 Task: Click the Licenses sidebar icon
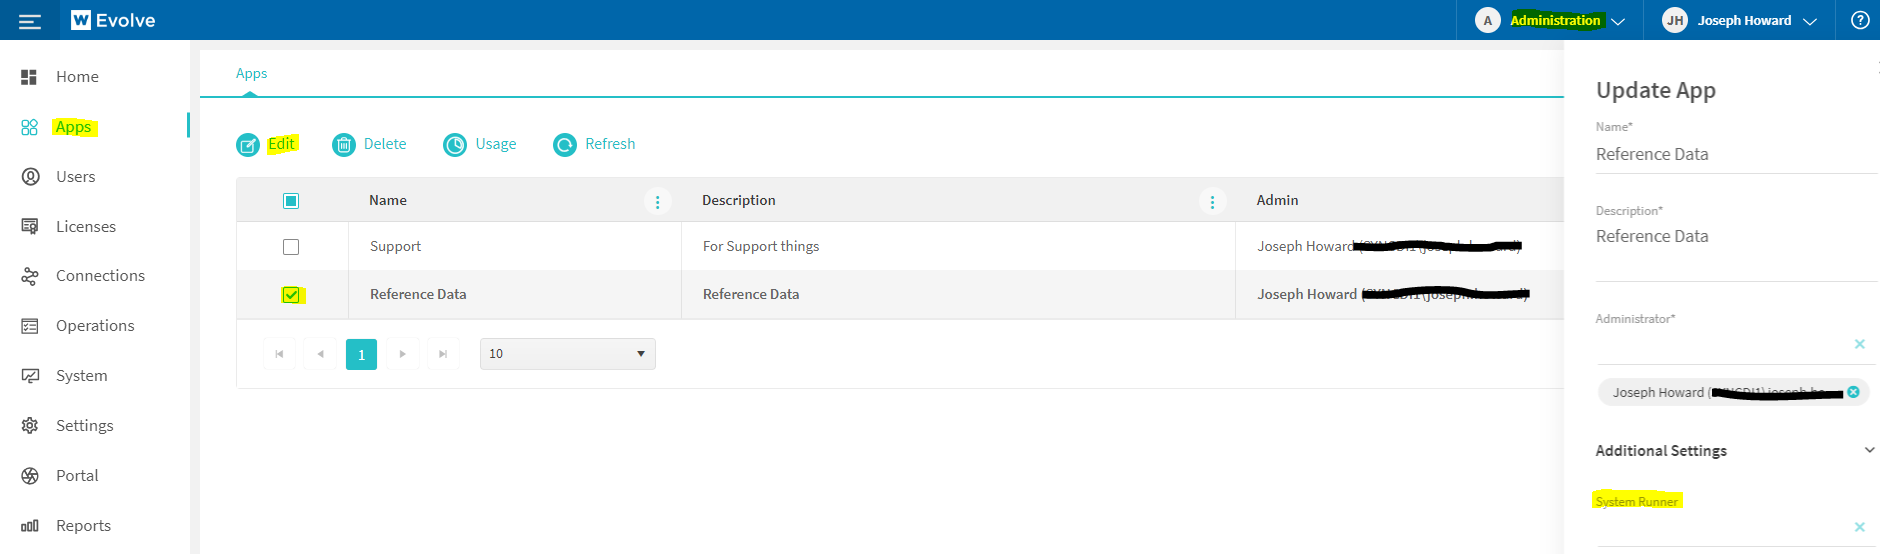pos(30,227)
